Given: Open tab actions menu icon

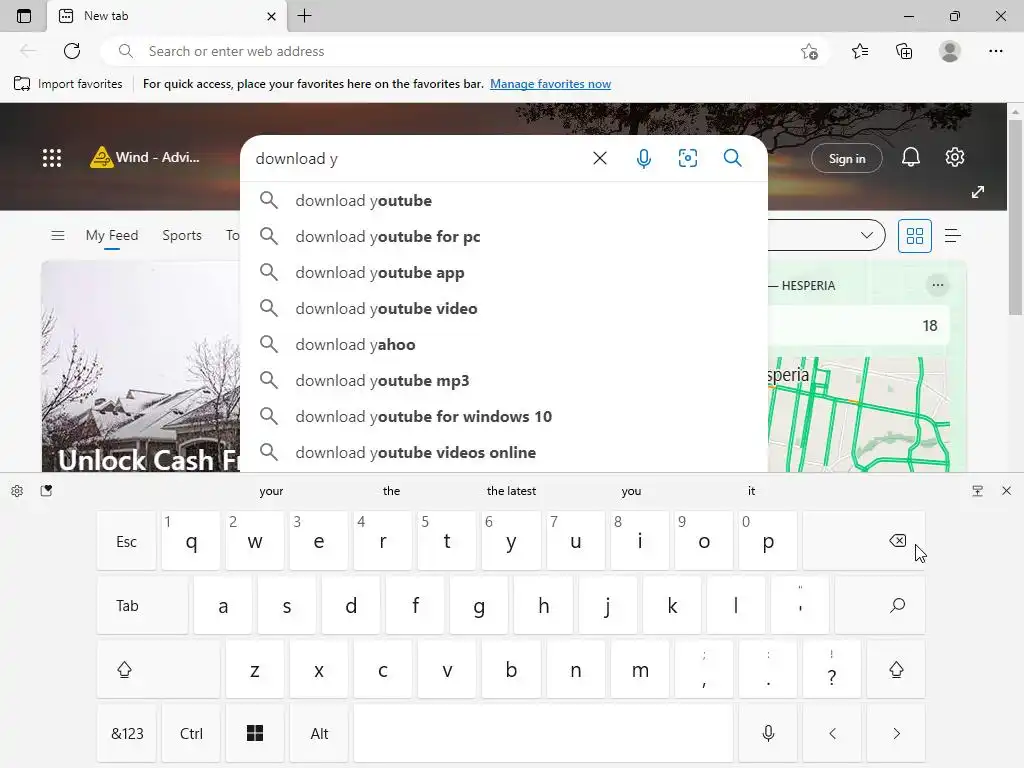Looking at the screenshot, I should point(24,16).
